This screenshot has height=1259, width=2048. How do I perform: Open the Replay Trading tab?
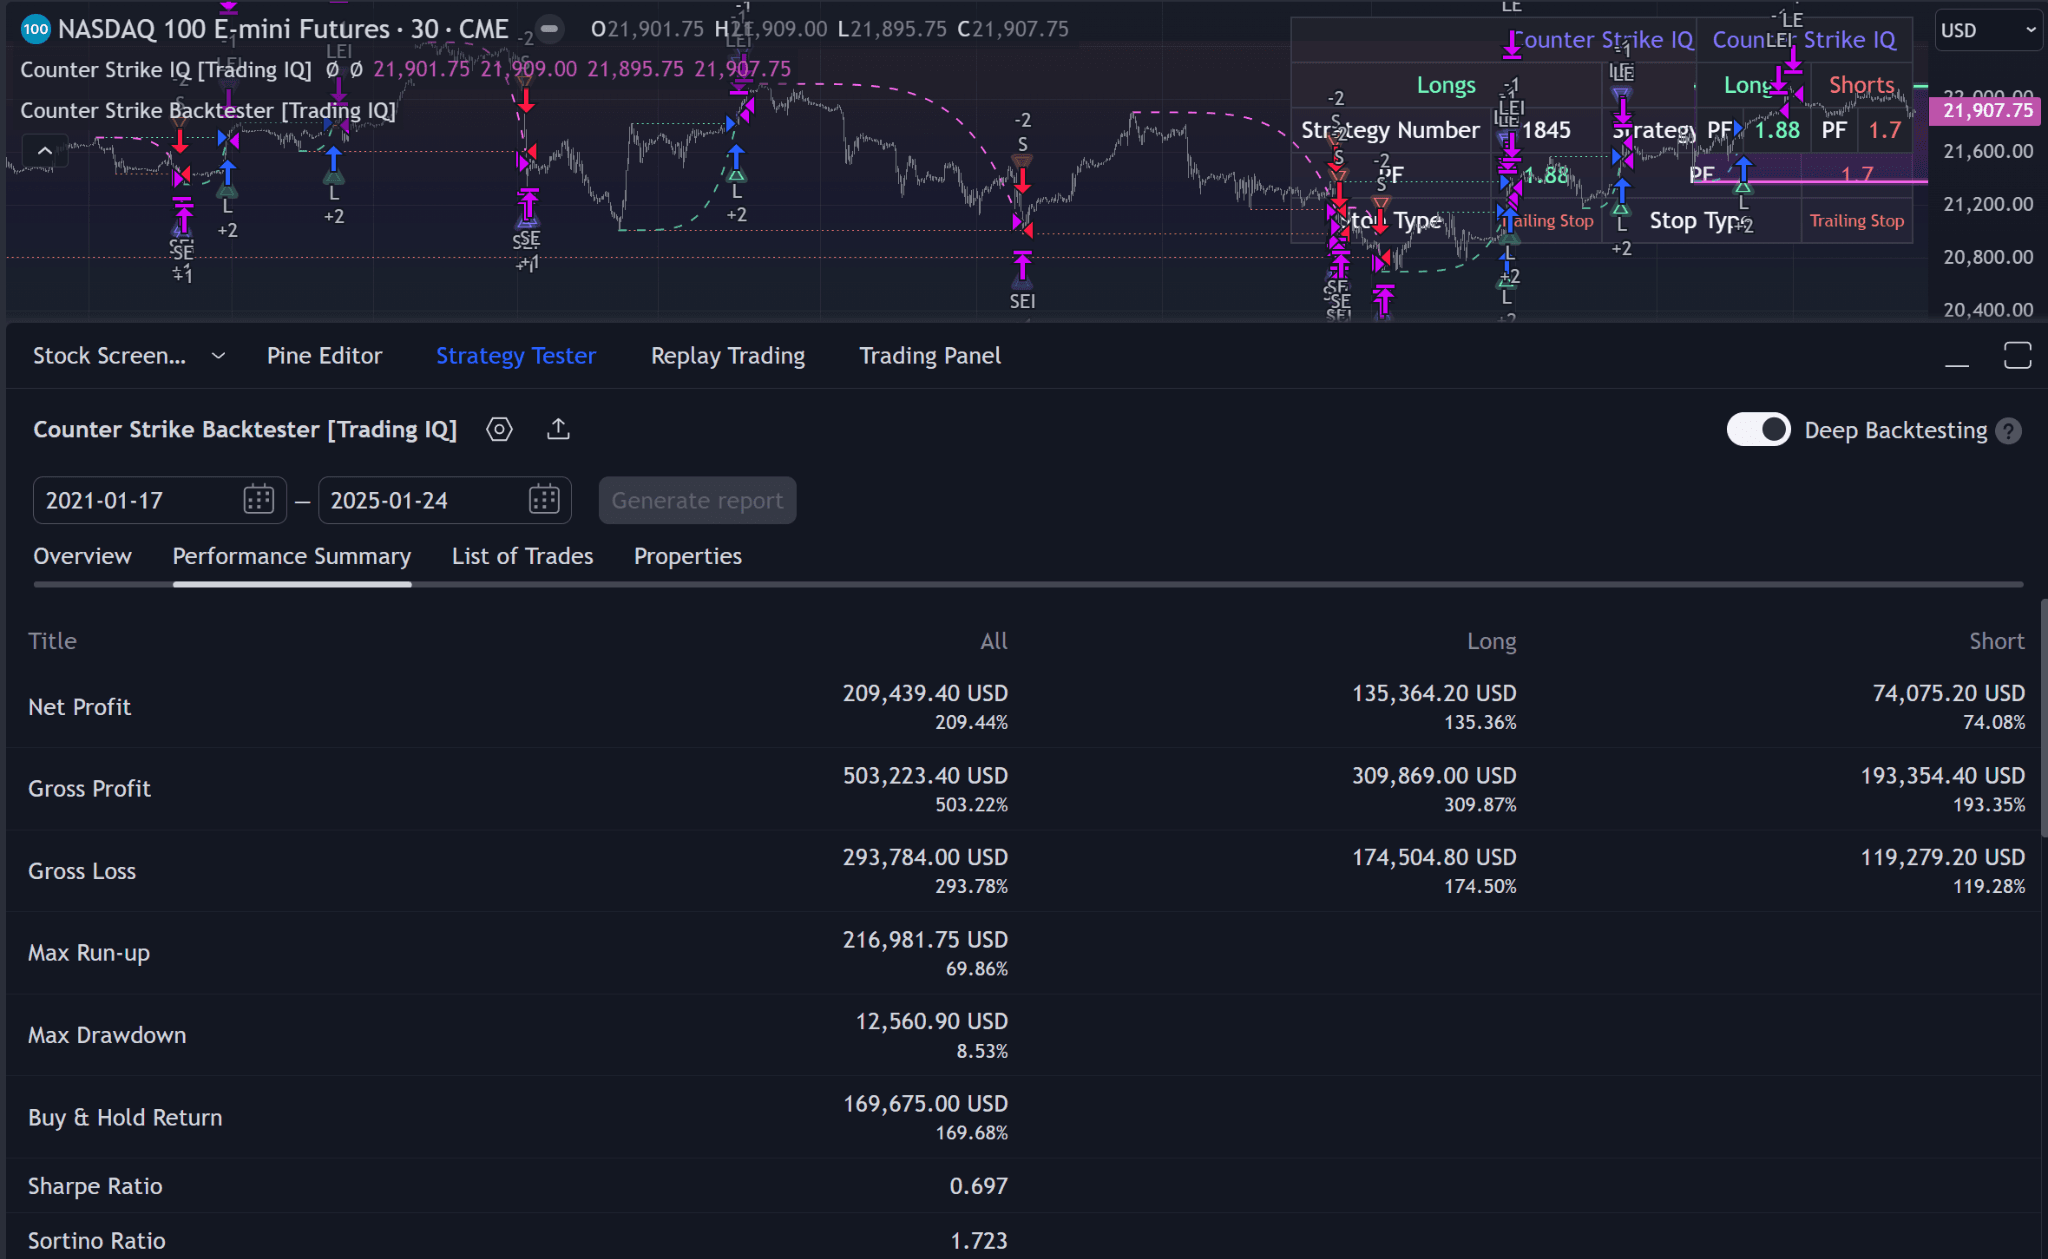pos(728,356)
